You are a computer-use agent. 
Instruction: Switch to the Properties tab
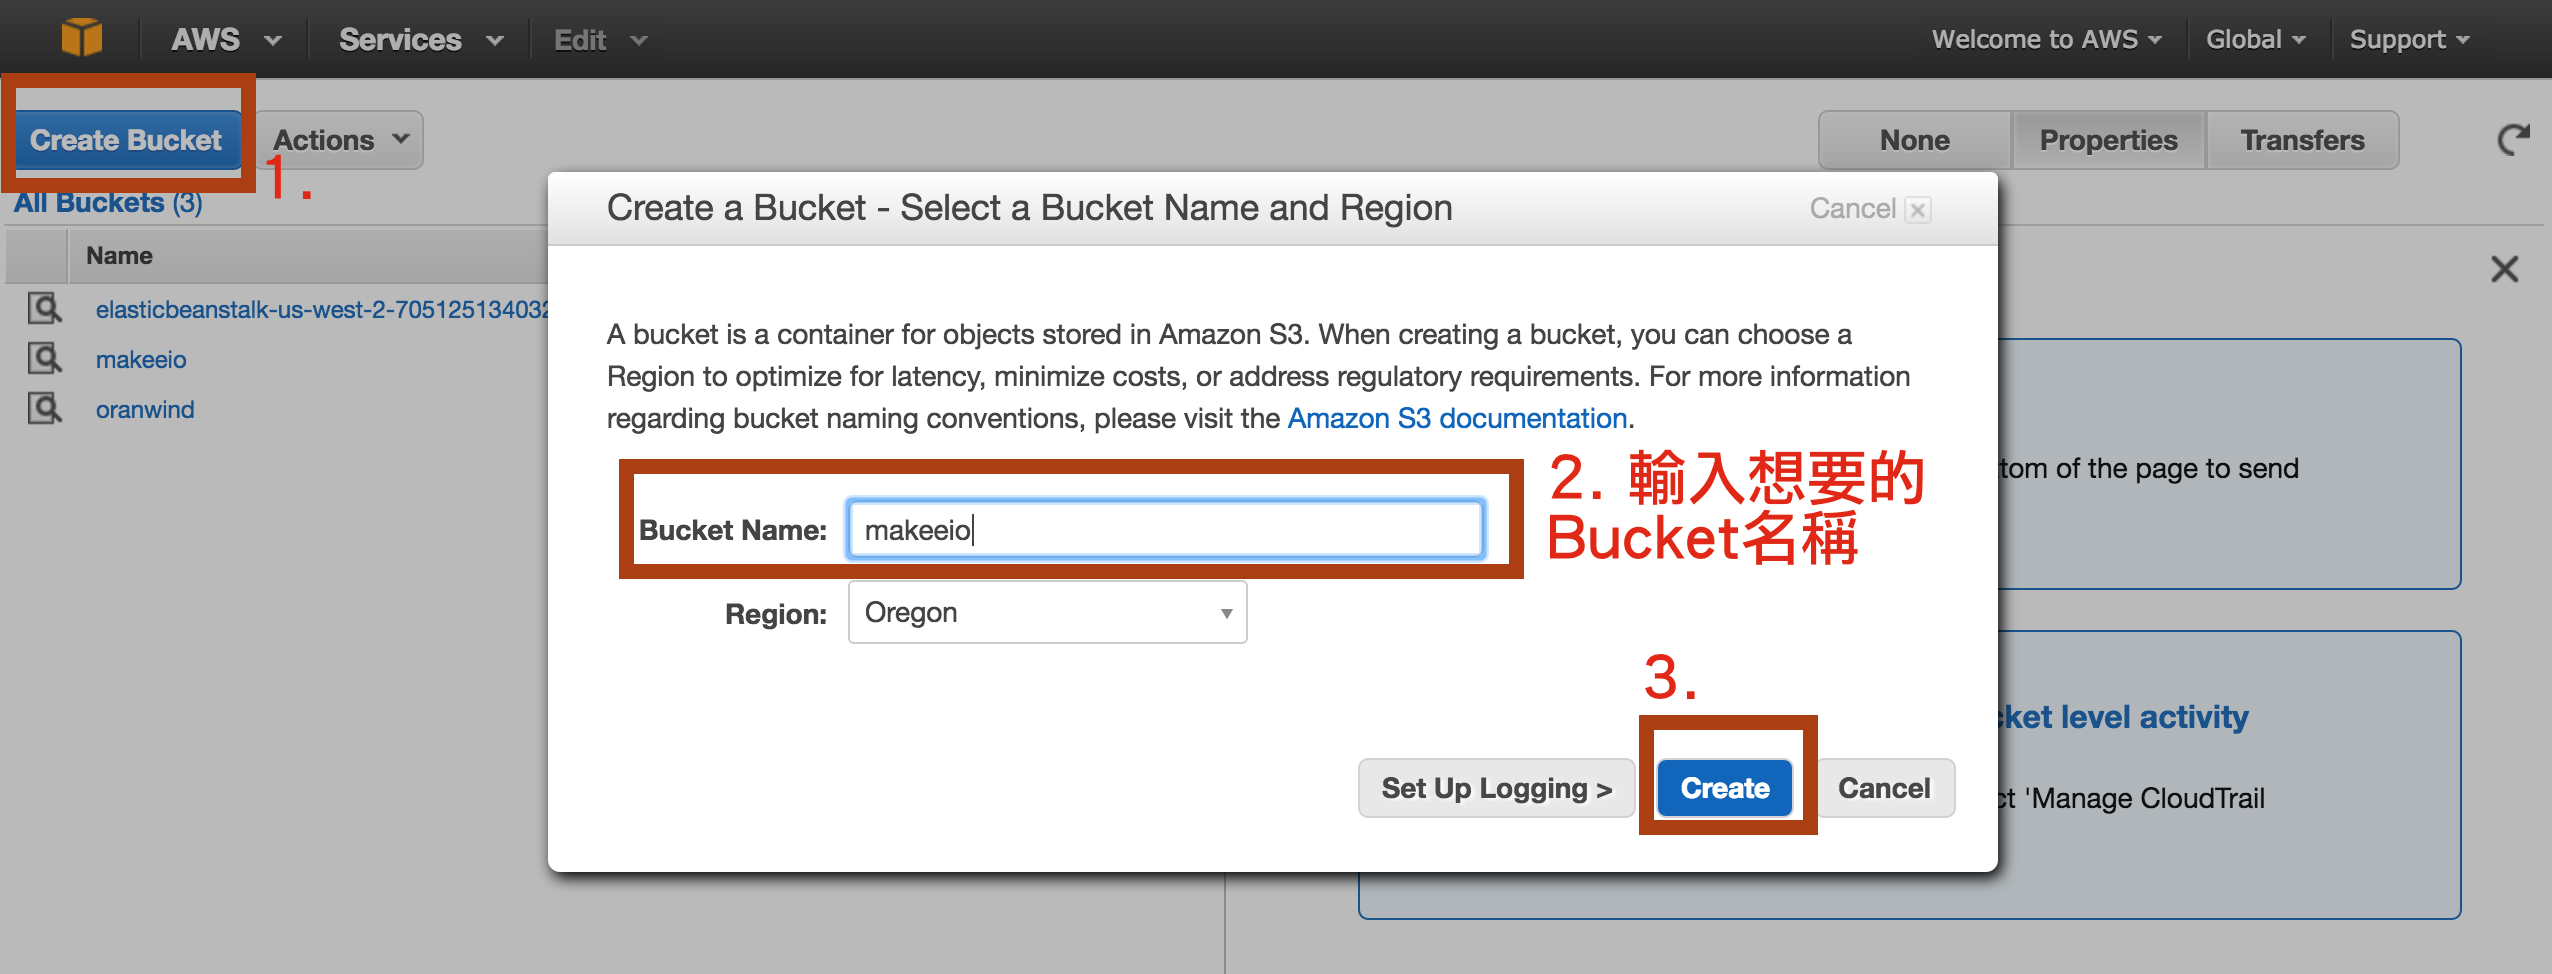(2108, 140)
